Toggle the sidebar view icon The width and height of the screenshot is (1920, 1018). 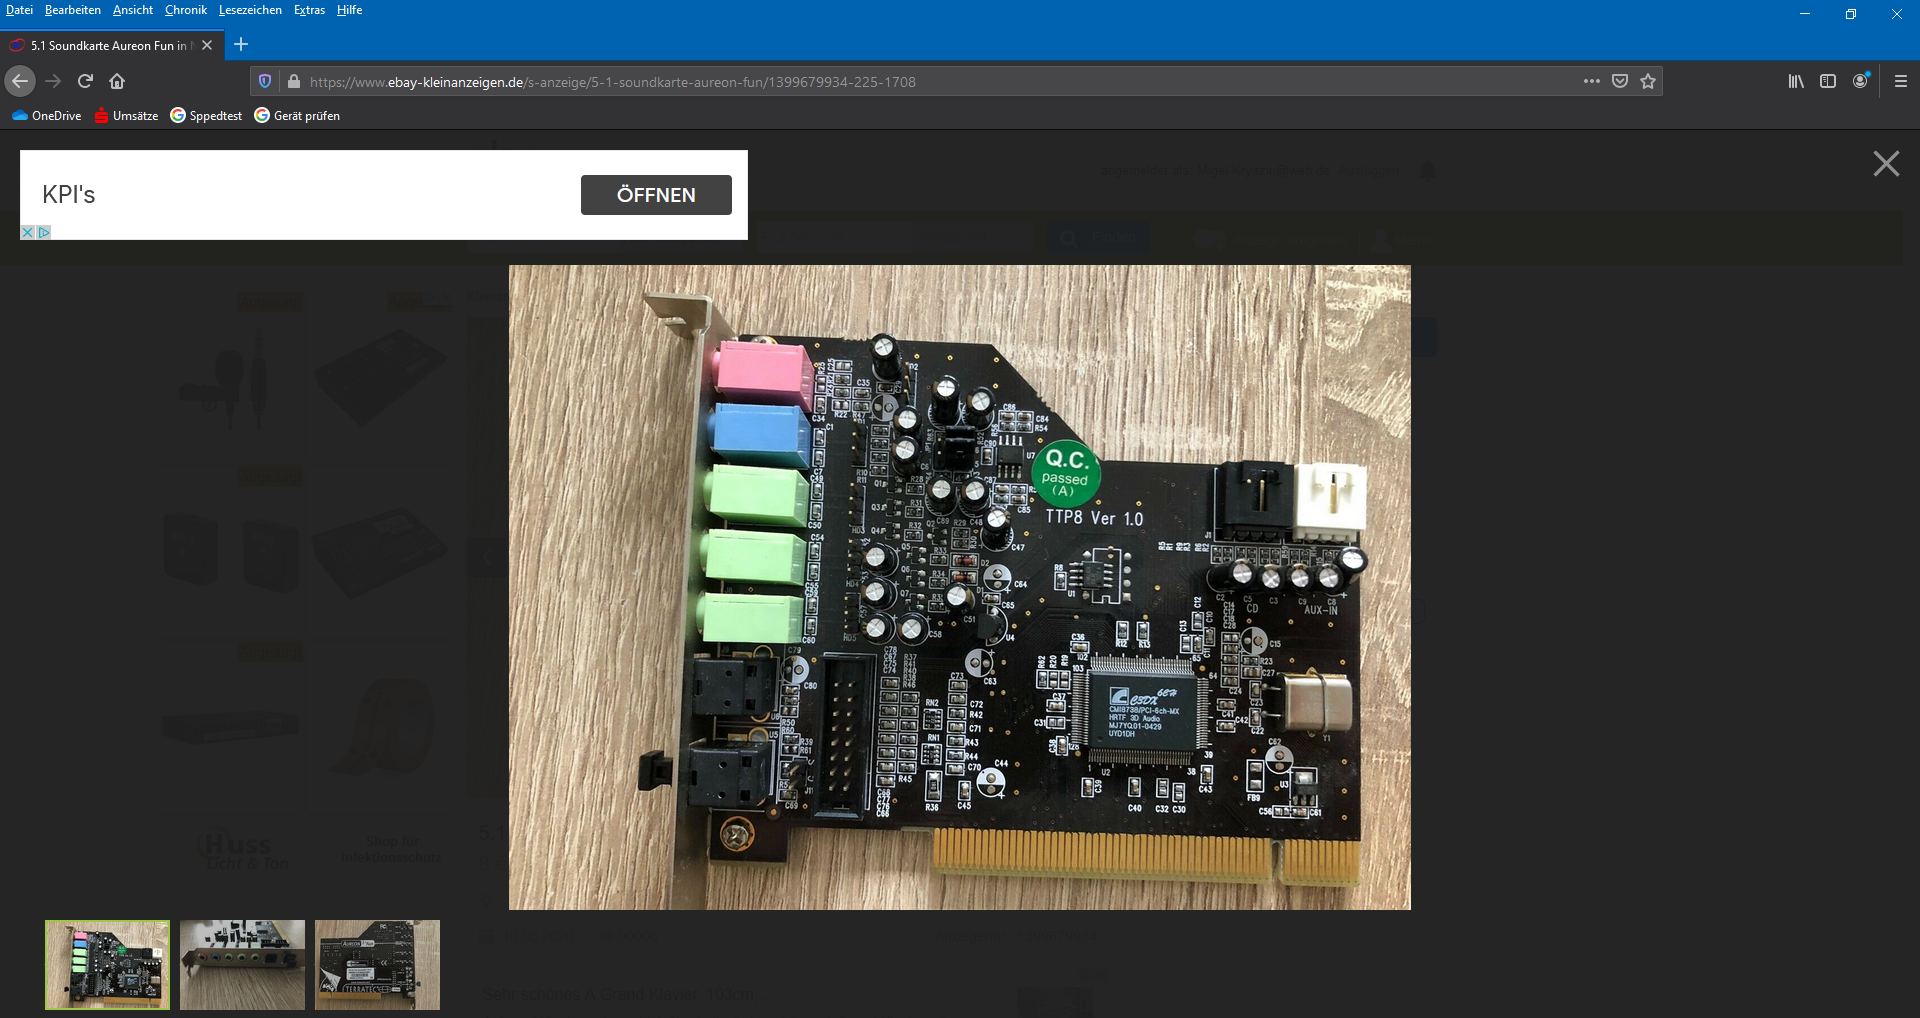[x=1828, y=81]
